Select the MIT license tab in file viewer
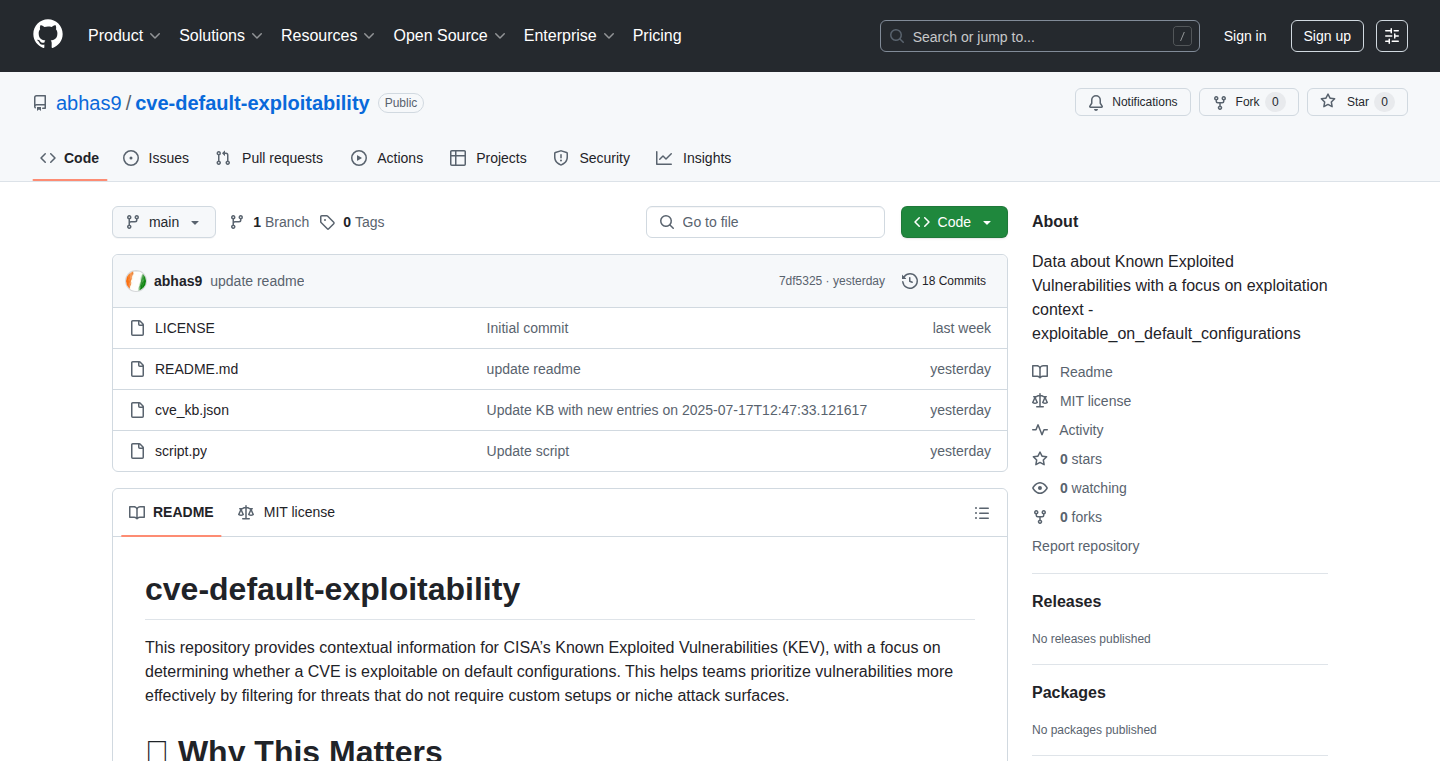Viewport: 1440px width, 761px height. pos(286,512)
